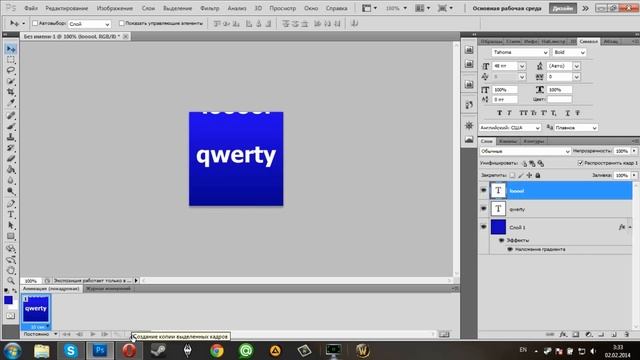Hide the qwerty text layer
Image resolution: width=640 pixels, height=360 pixels.
pos(484,209)
